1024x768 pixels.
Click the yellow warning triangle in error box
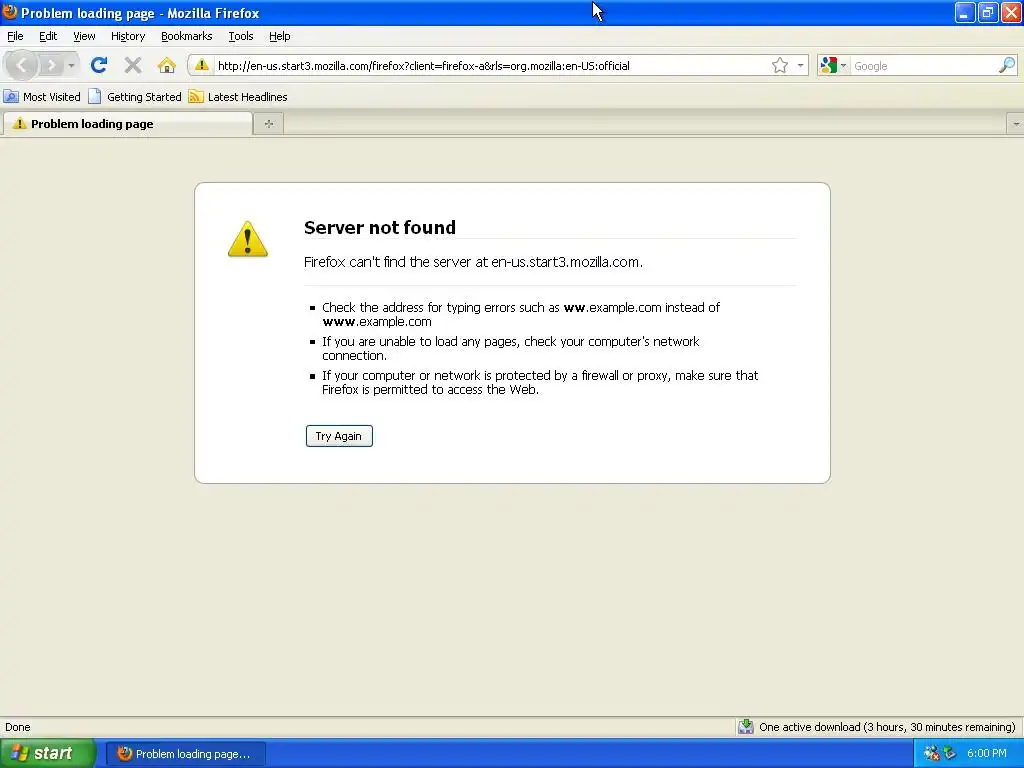pyautogui.click(x=248, y=238)
